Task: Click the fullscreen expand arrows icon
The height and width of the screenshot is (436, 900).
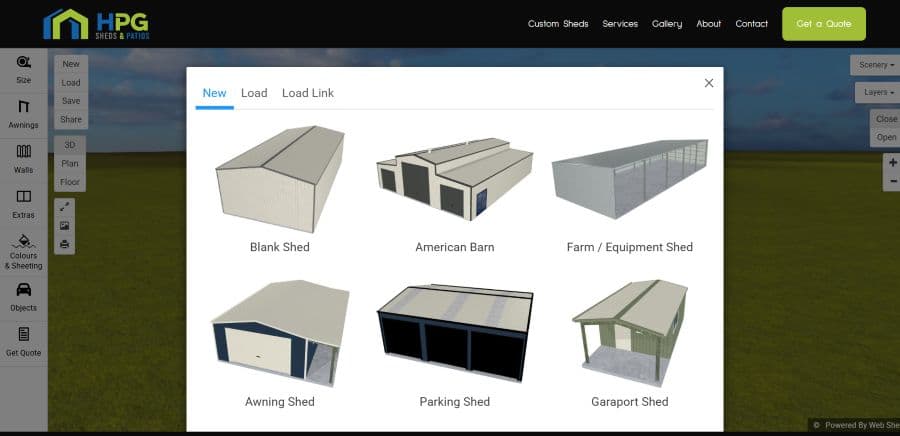Action: [64, 207]
